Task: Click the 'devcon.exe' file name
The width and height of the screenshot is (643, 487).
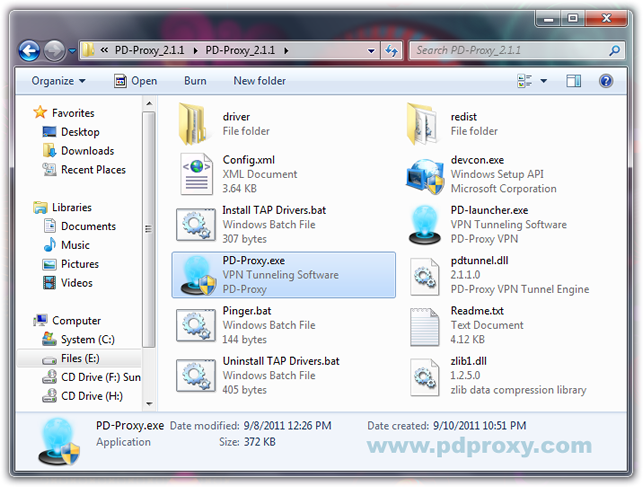Action: (x=477, y=160)
